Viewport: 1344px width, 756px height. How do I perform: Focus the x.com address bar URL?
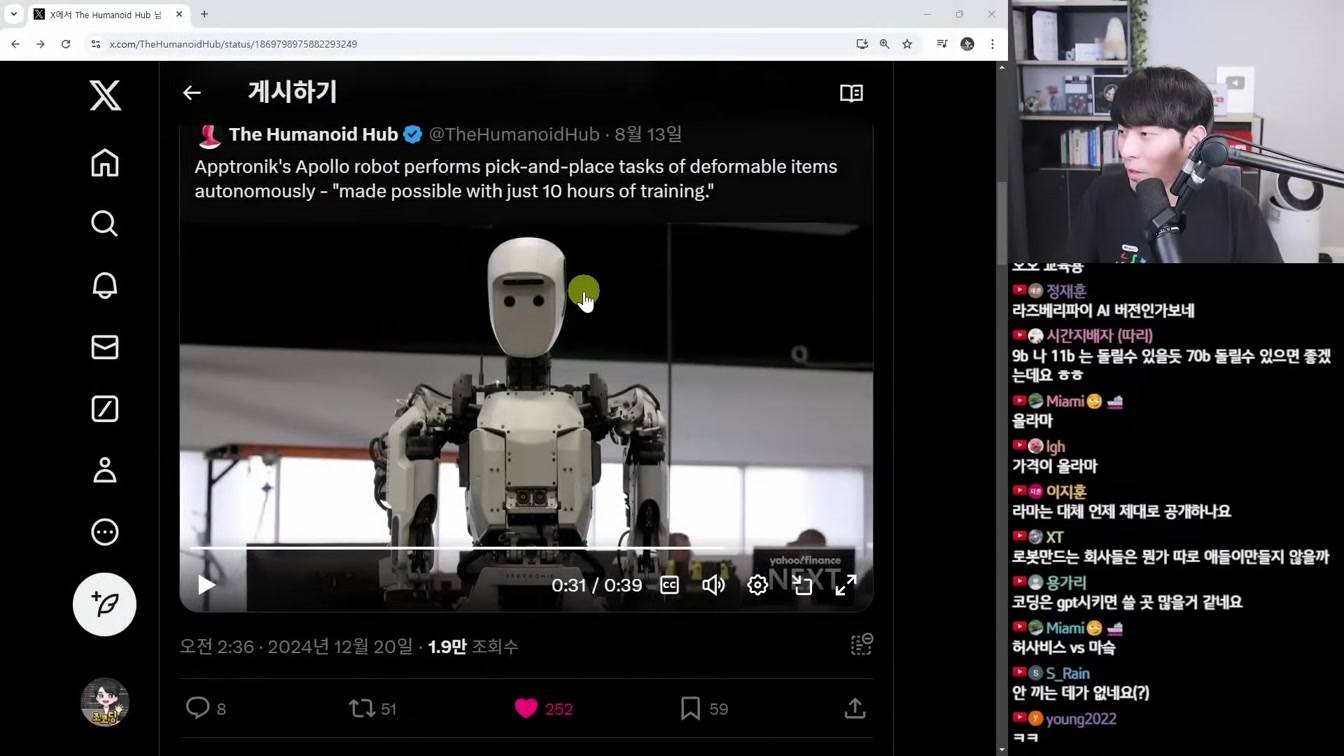(233, 44)
